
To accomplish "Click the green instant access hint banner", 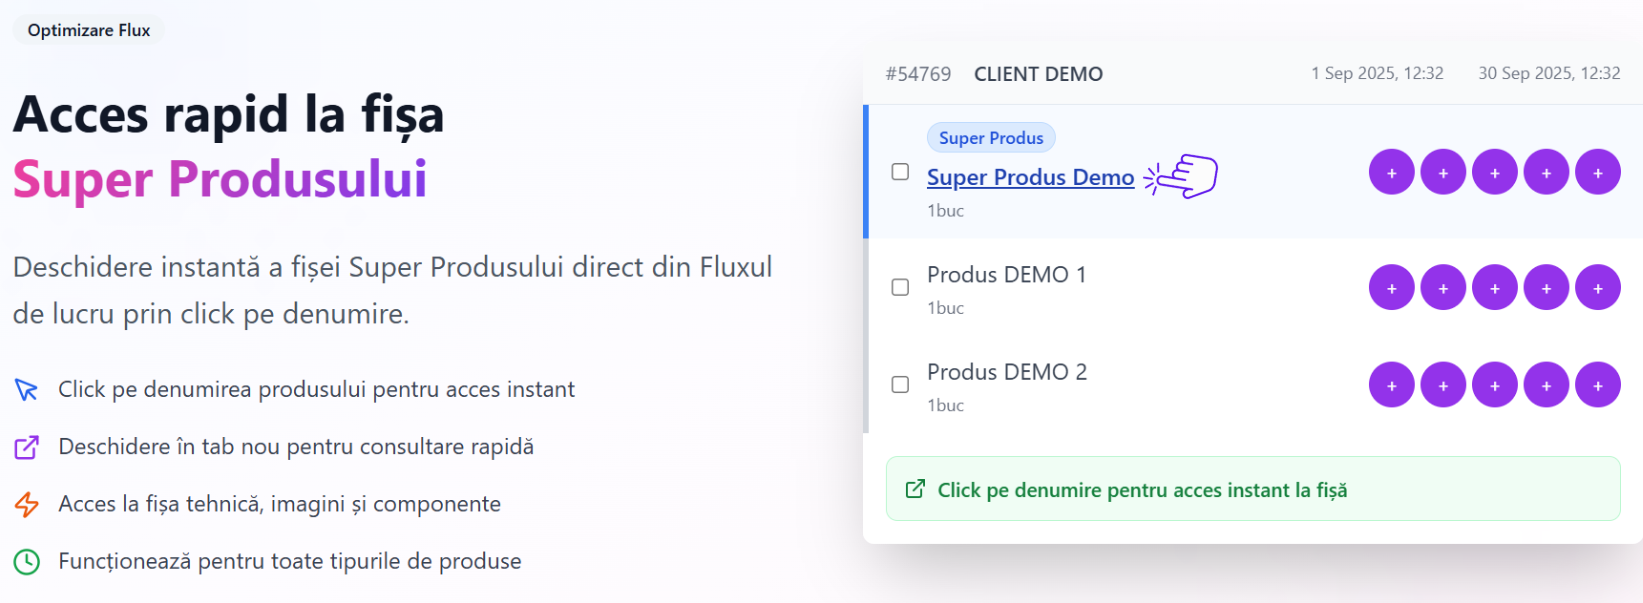I will pyautogui.click(x=1253, y=489).
